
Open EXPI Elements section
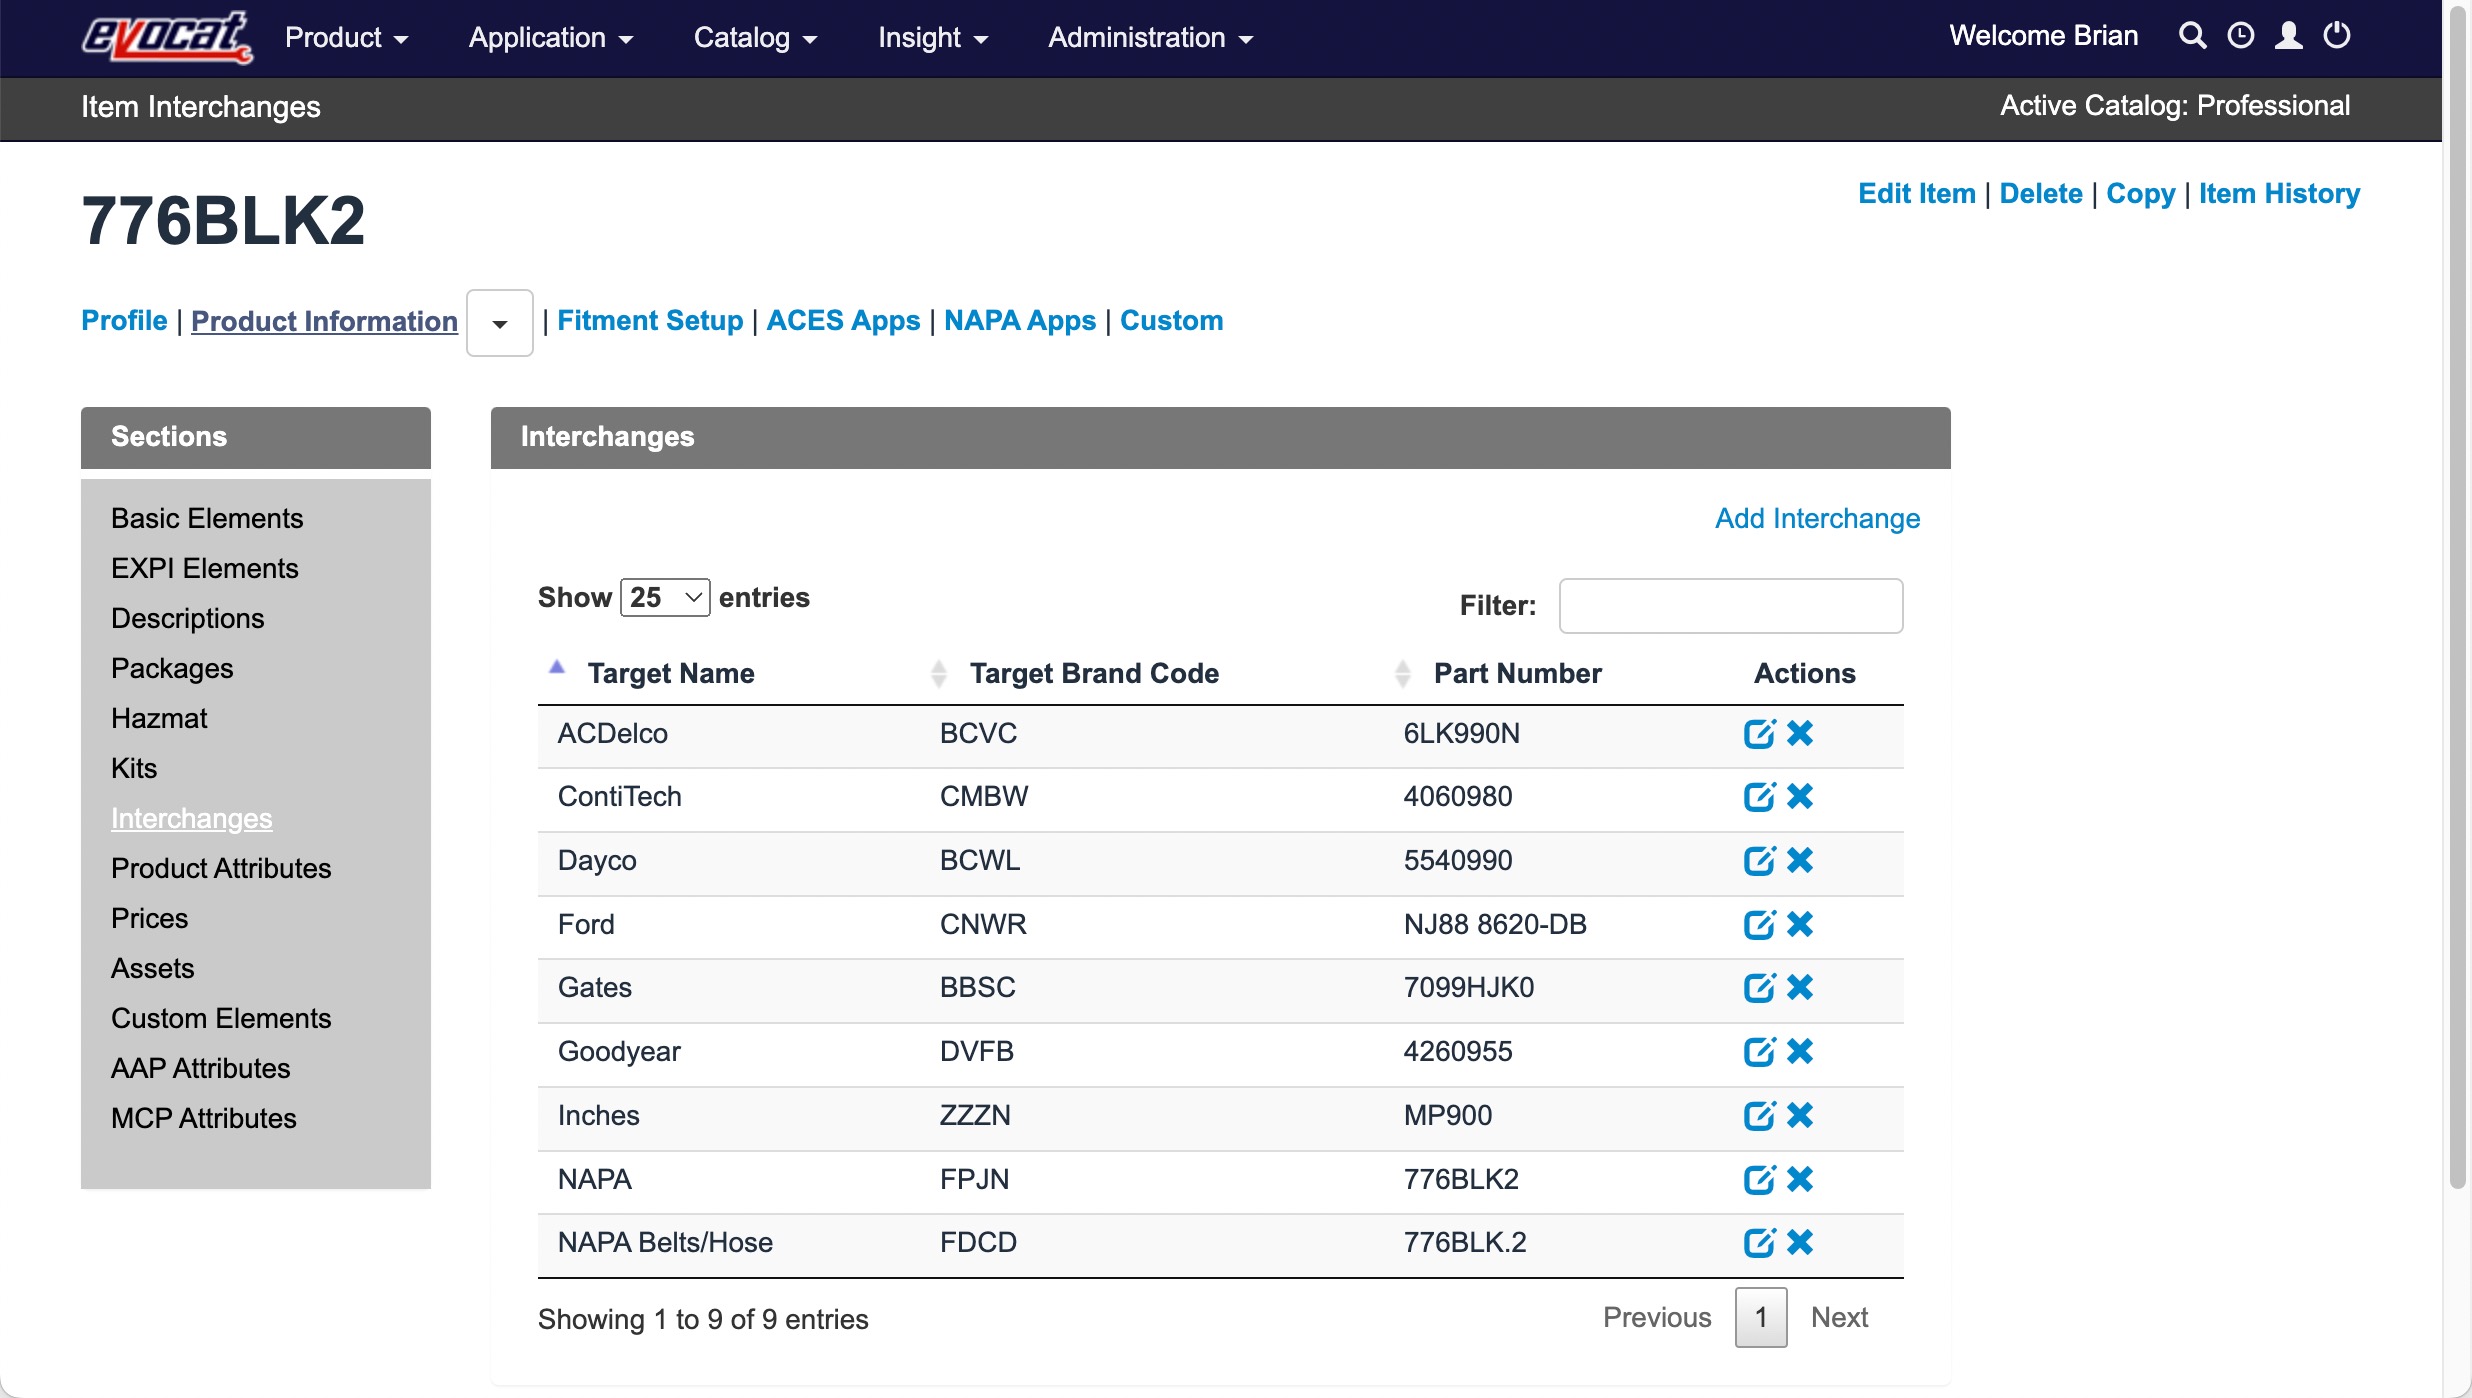(x=205, y=568)
